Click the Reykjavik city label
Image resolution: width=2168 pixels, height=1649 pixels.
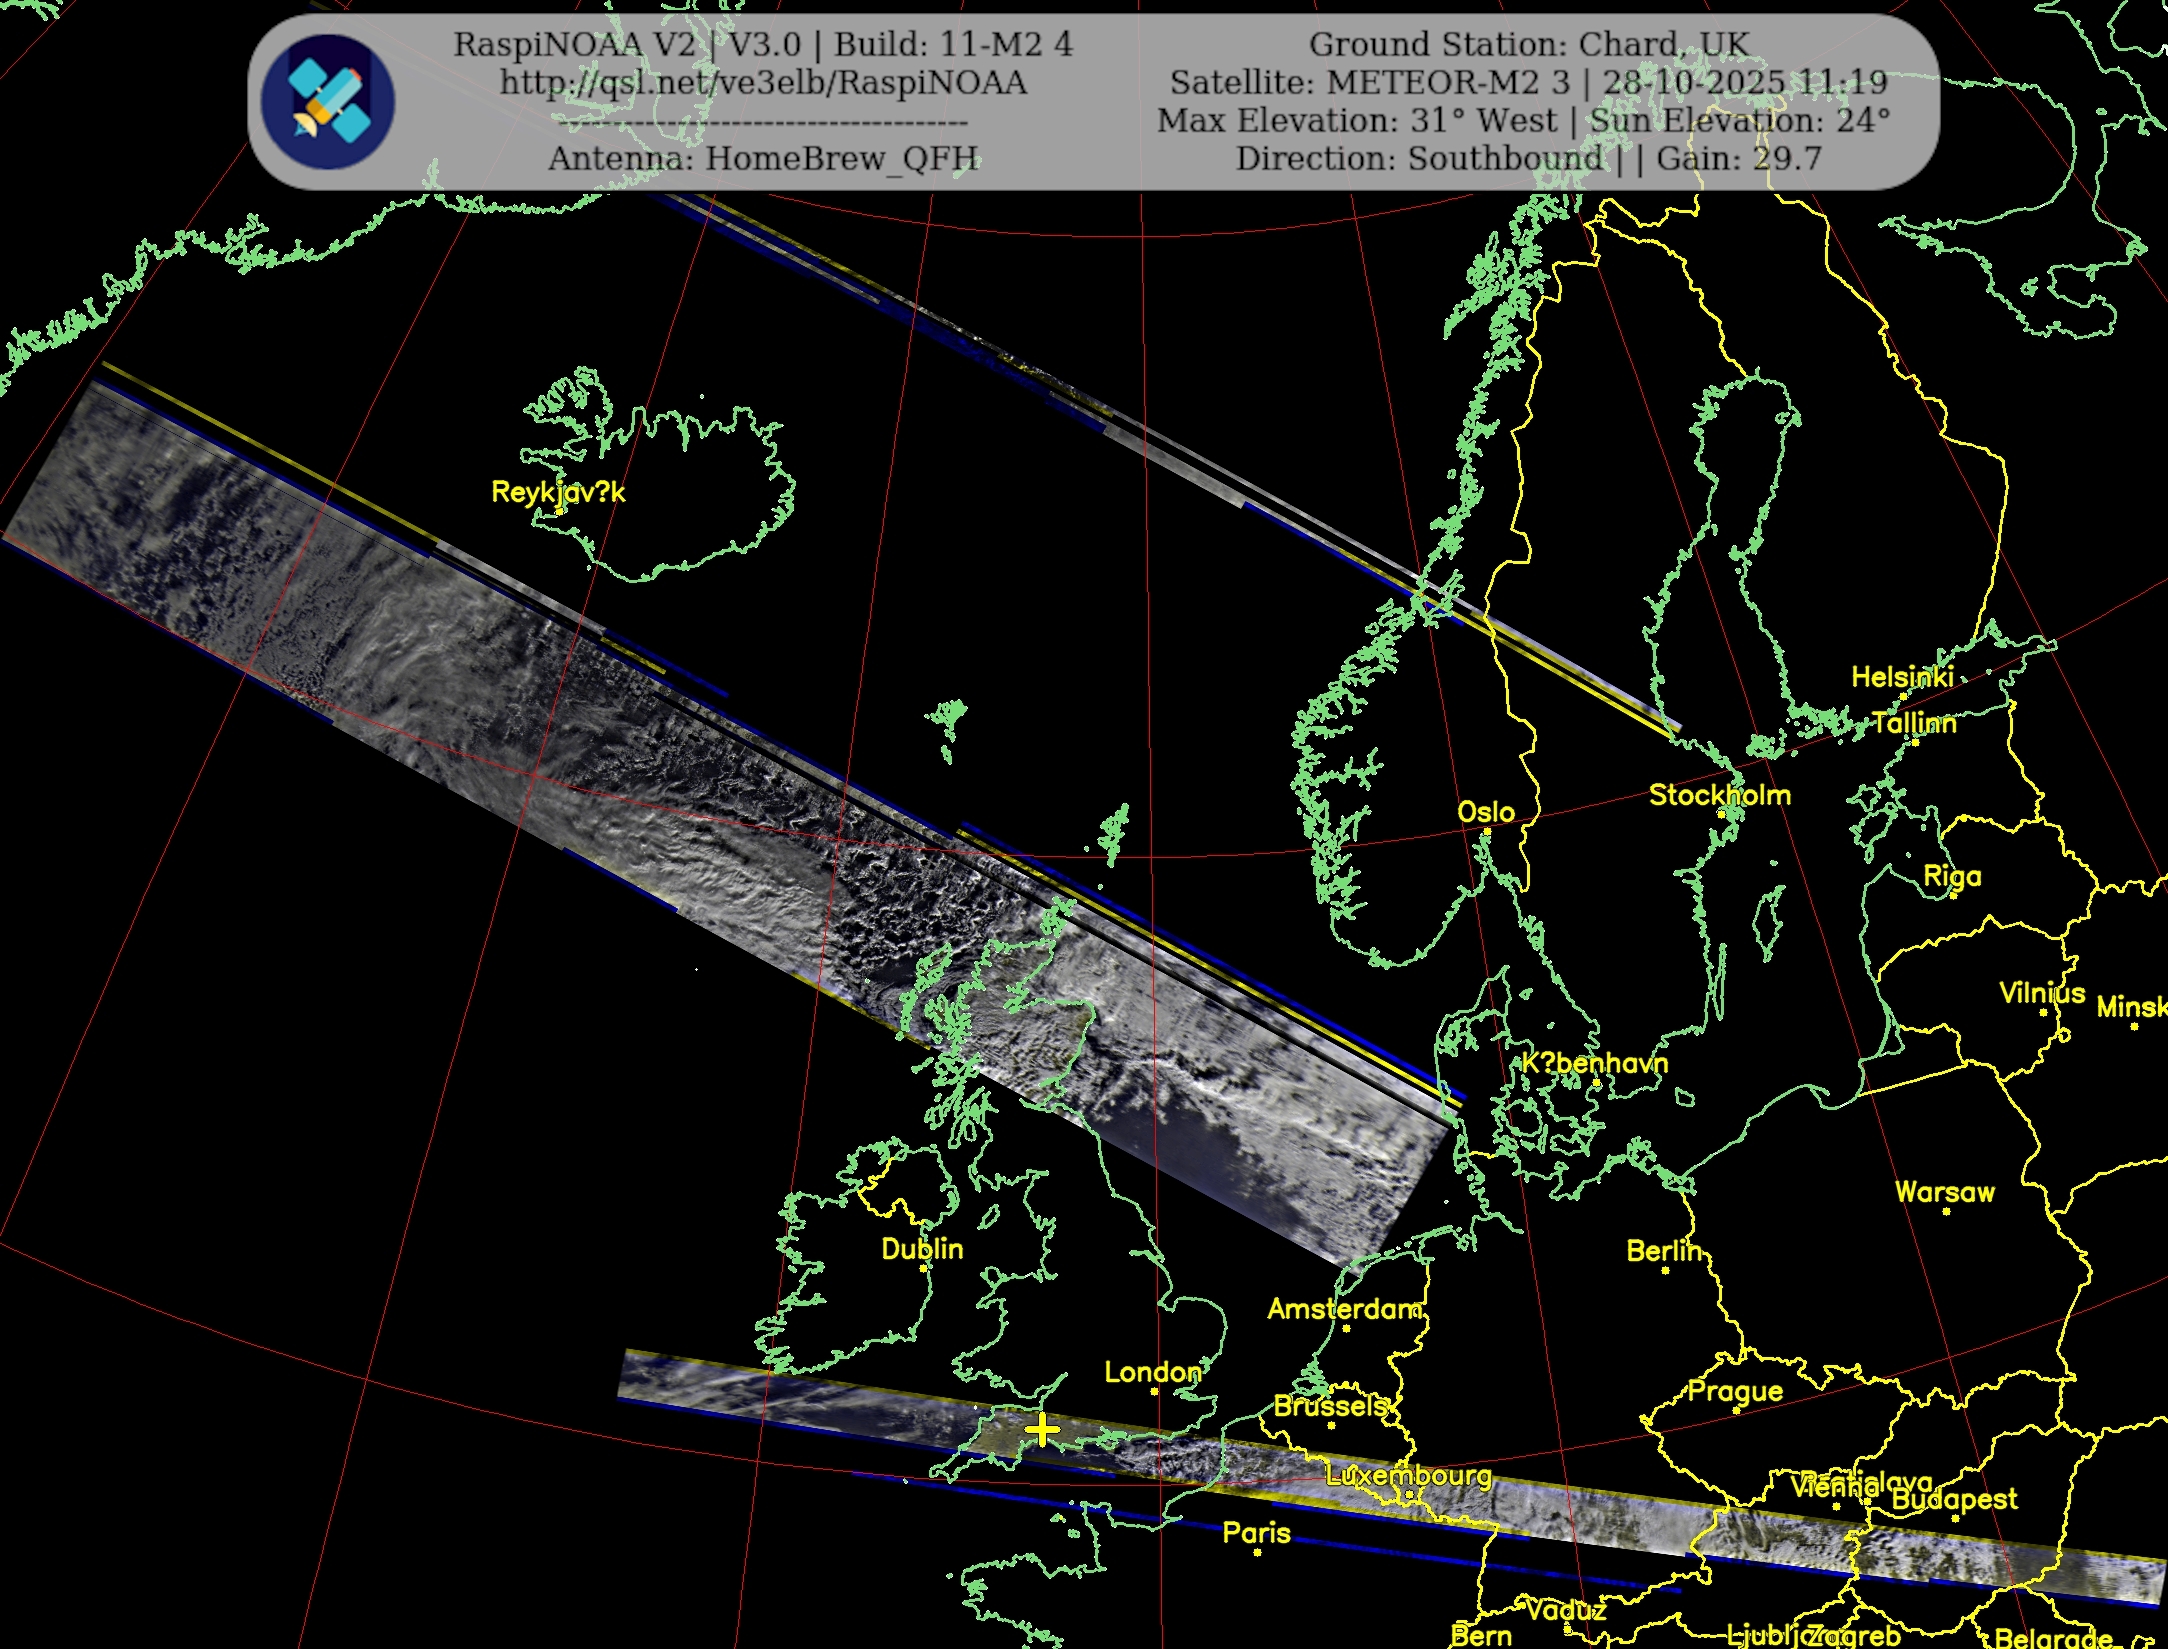tap(558, 492)
